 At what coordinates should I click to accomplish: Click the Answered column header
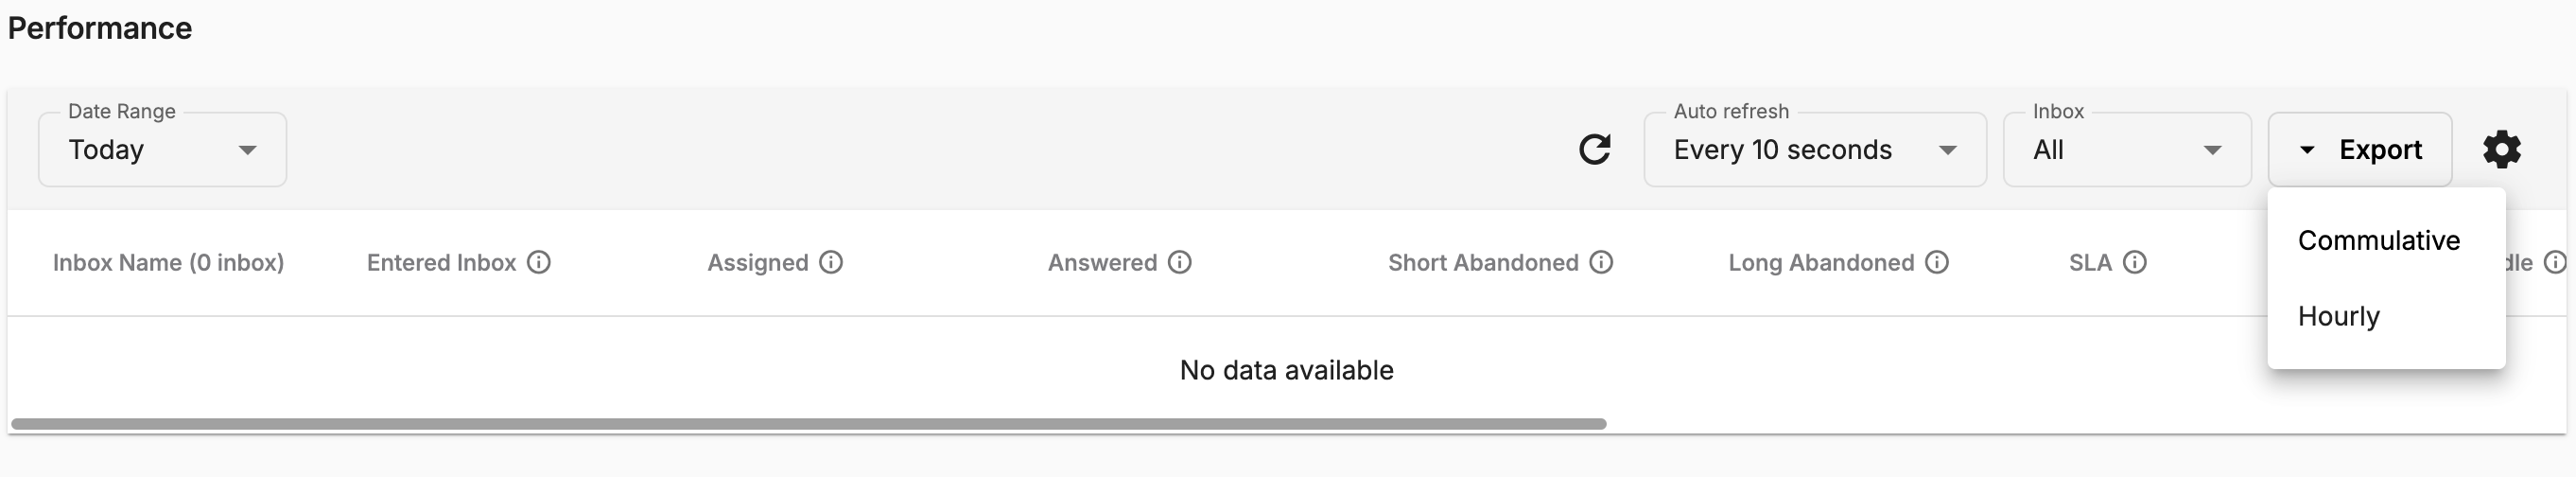(1102, 263)
